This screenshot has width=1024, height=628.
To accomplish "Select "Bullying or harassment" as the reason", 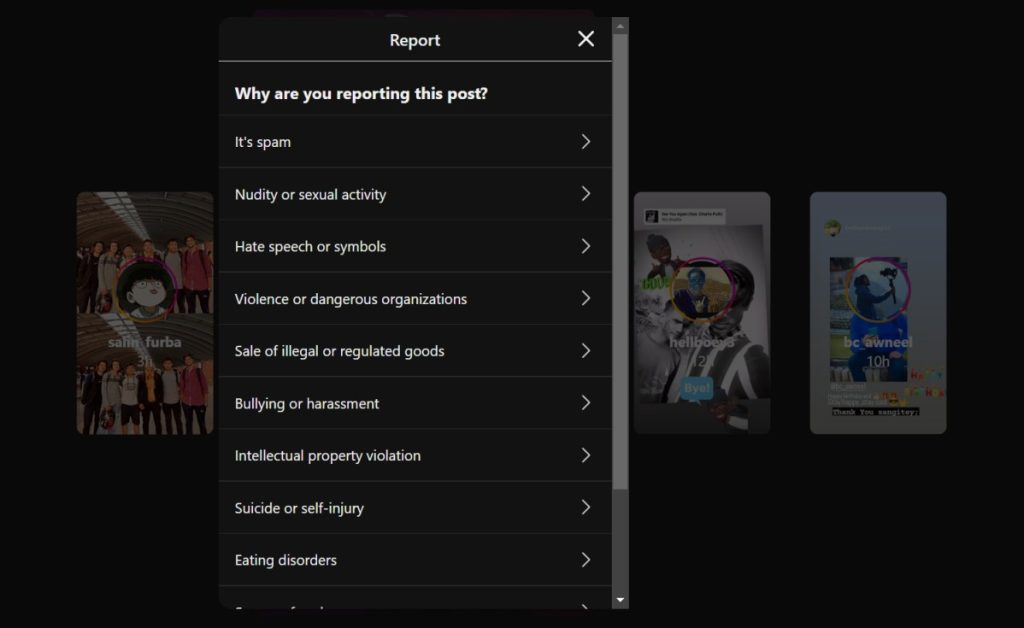I will (415, 403).
